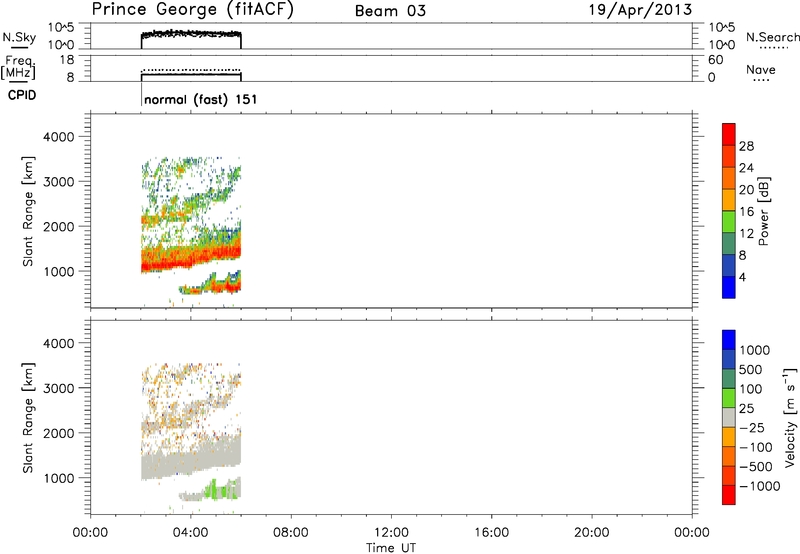Viewport: 800px width, 554px height.
Task: Click the light green velocity colorbar segment
Action: point(729,398)
